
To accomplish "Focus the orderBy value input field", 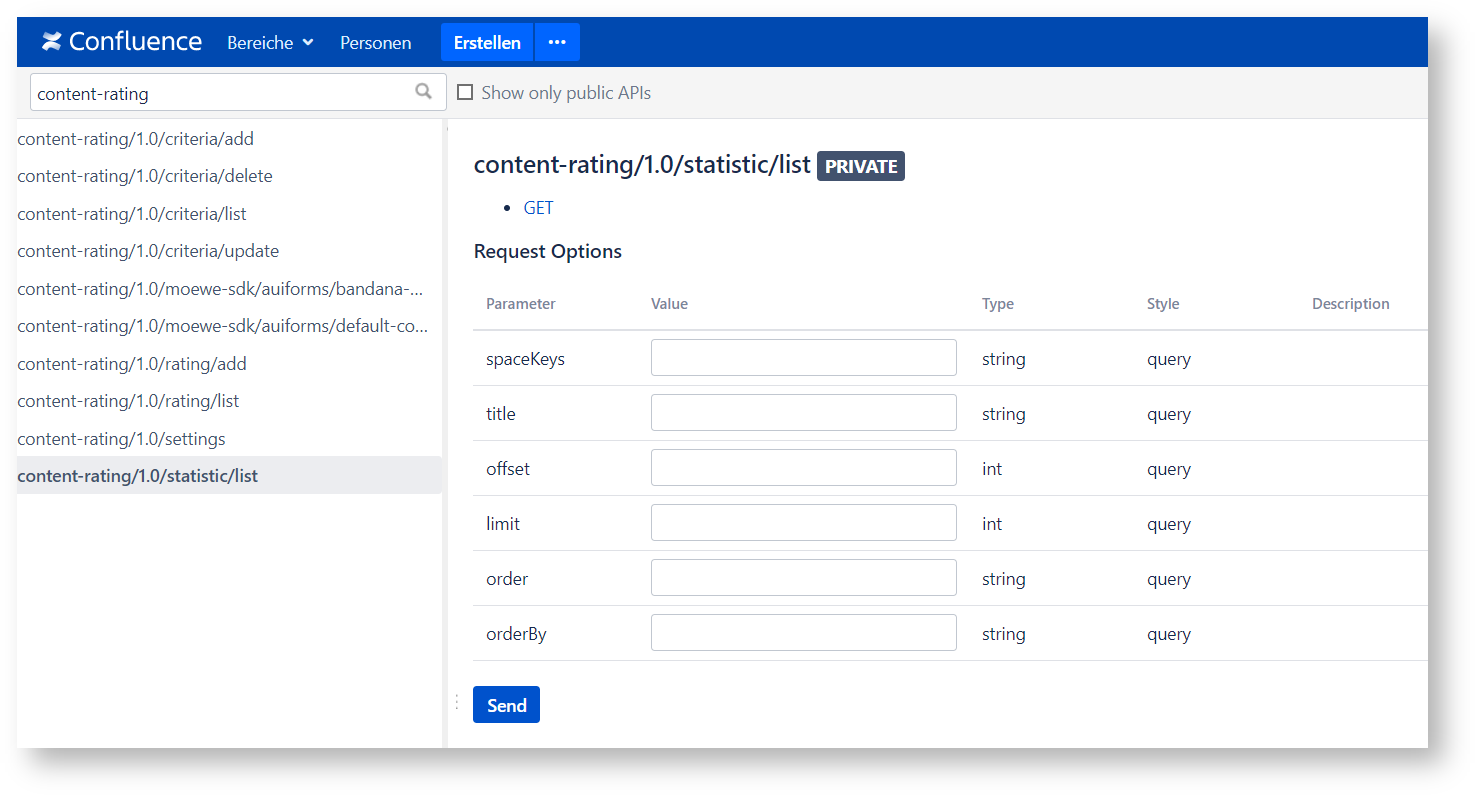I will pos(803,633).
